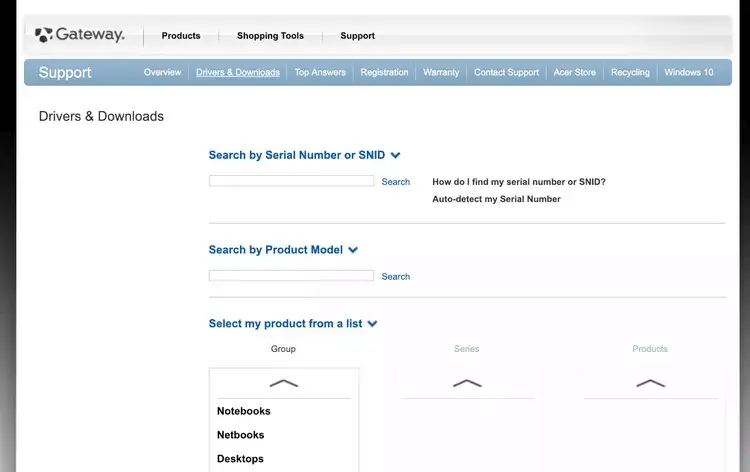This screenshot has width=750, height=472.
Task: Open How do I find my serial number link
Action: point(519,182)
